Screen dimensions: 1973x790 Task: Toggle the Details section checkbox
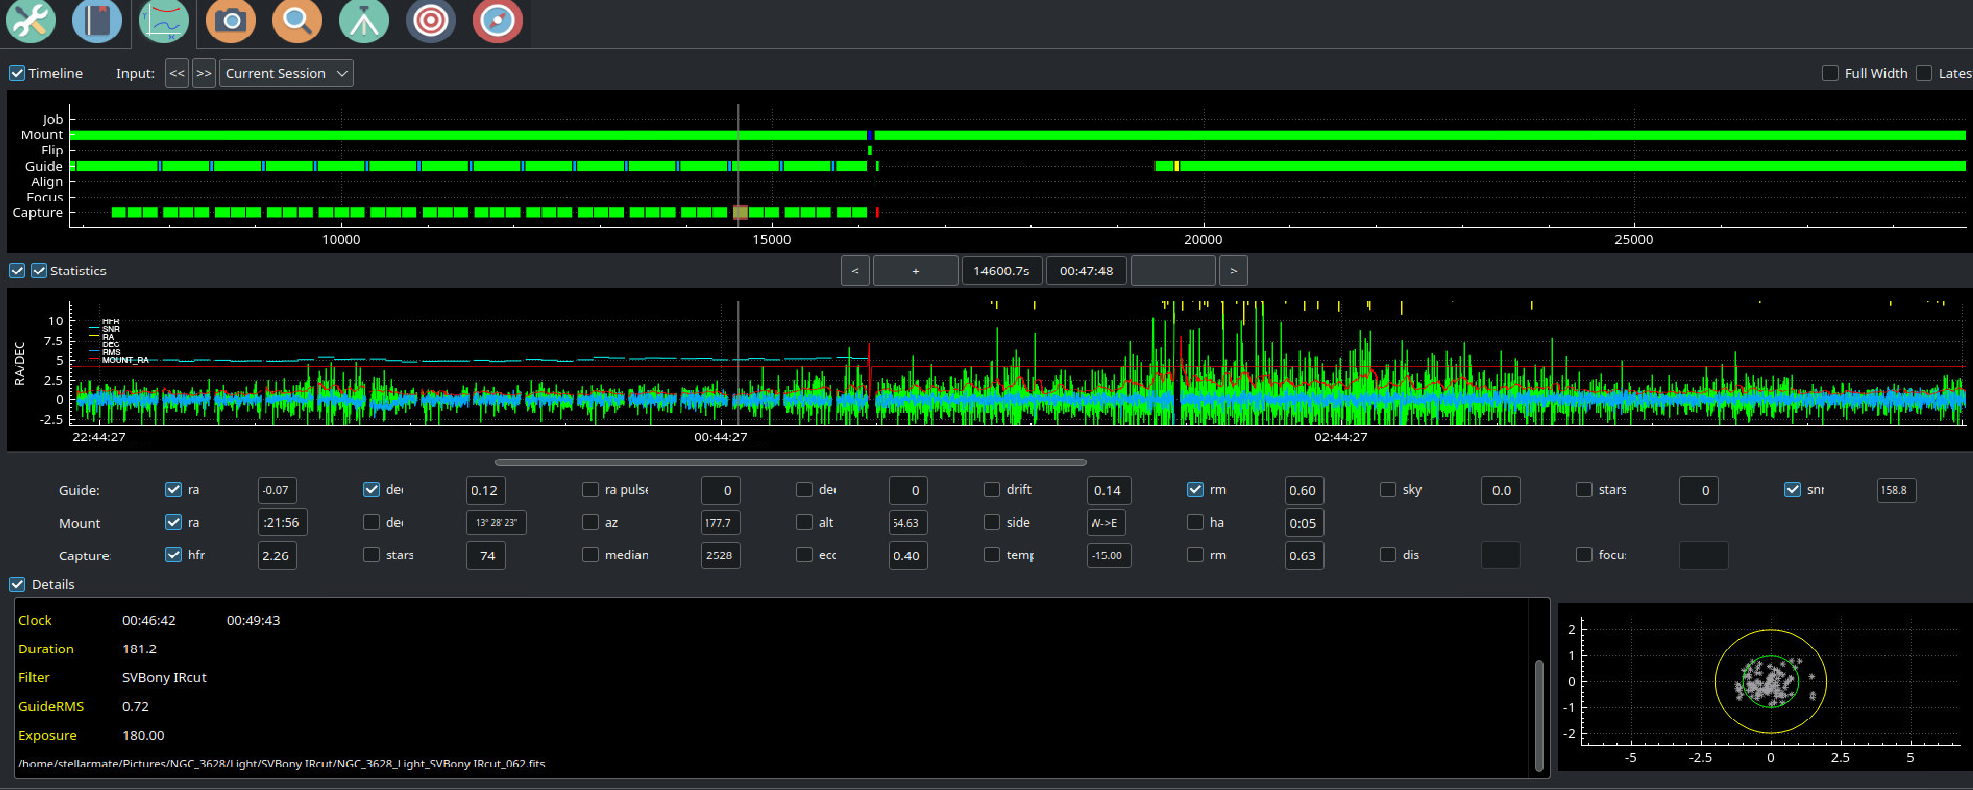point(17,584)
